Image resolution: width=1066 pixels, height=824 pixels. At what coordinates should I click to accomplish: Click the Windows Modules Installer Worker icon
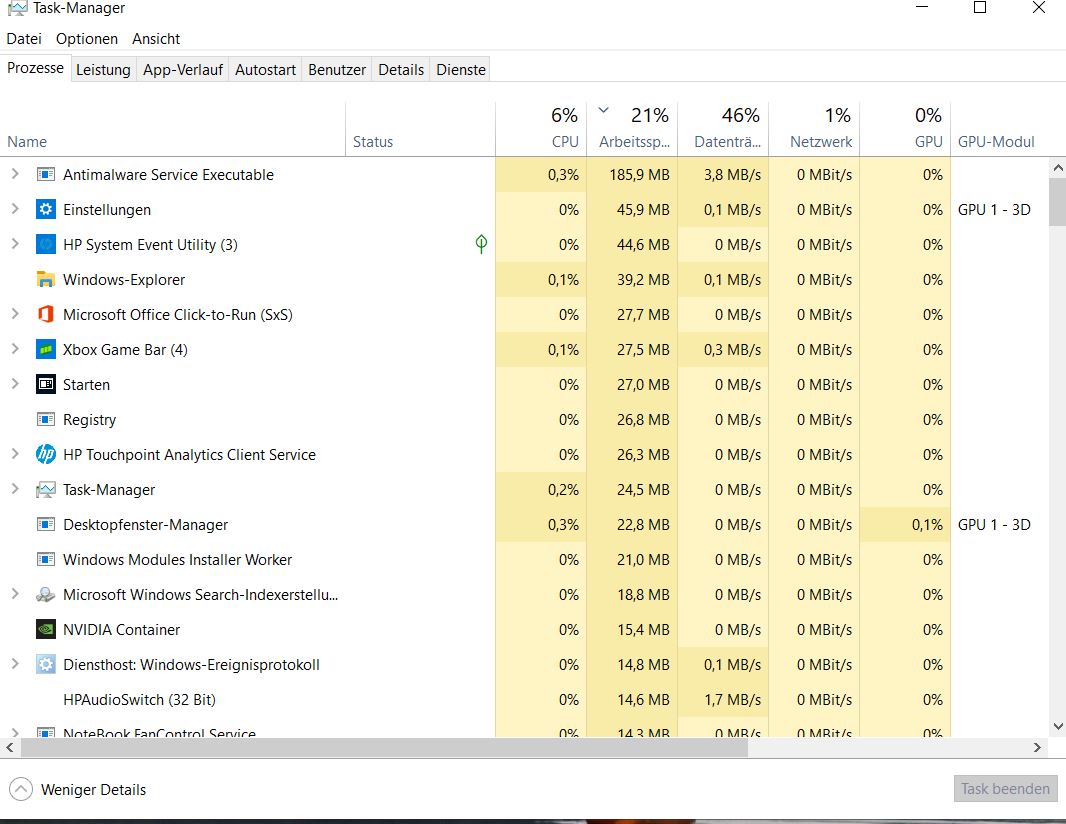pyautogui.click(x=46, y=560)
